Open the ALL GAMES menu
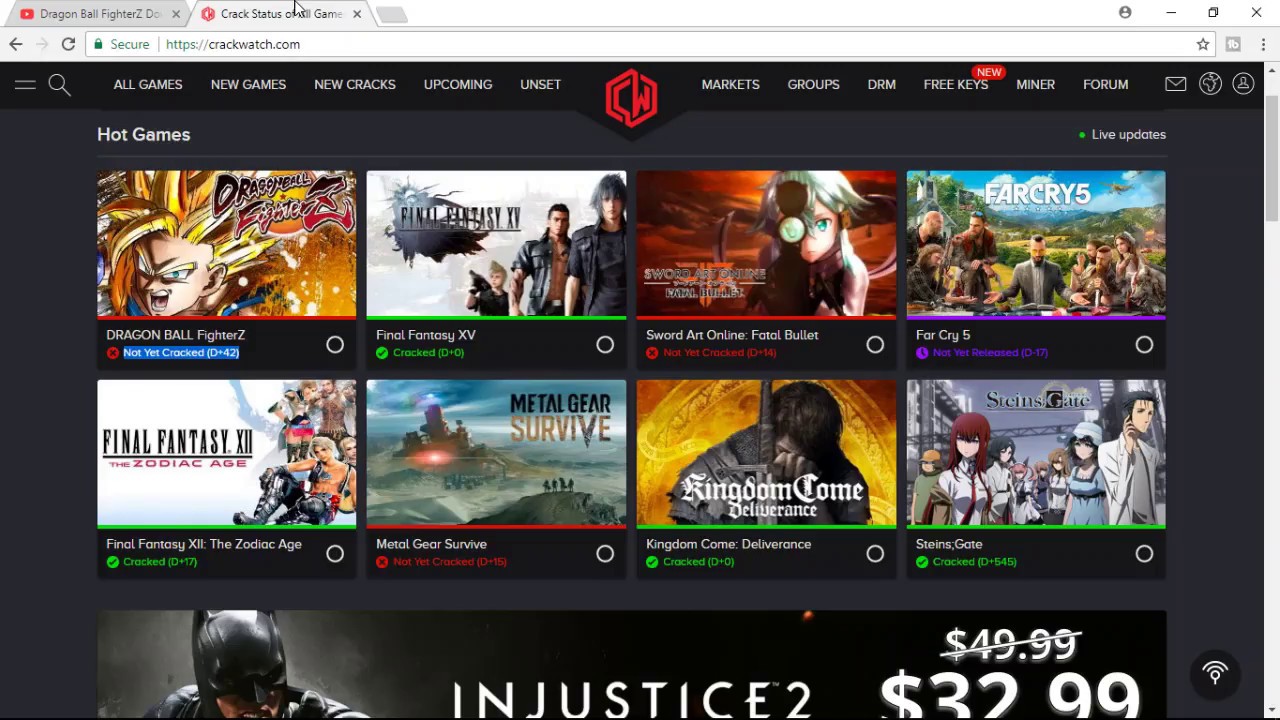 pyautogui.click(x=148, y=84)
